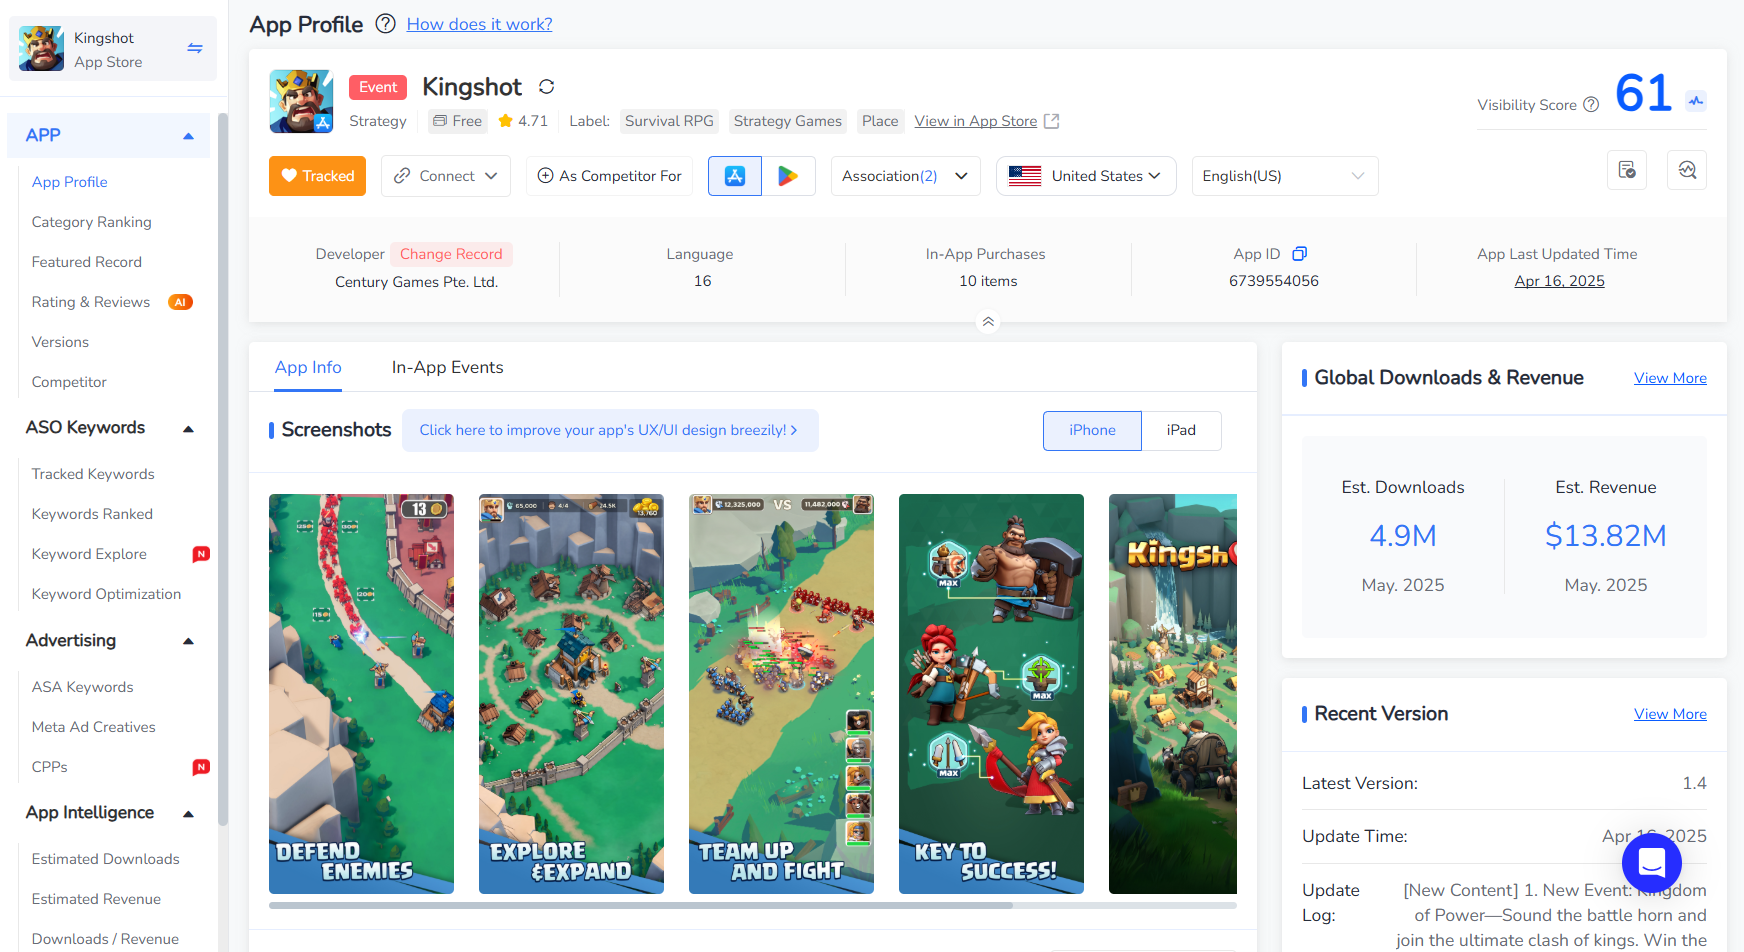Collapse the Advertising section
The width and height of the screenshot is (1744, 952).
[188, 641]
